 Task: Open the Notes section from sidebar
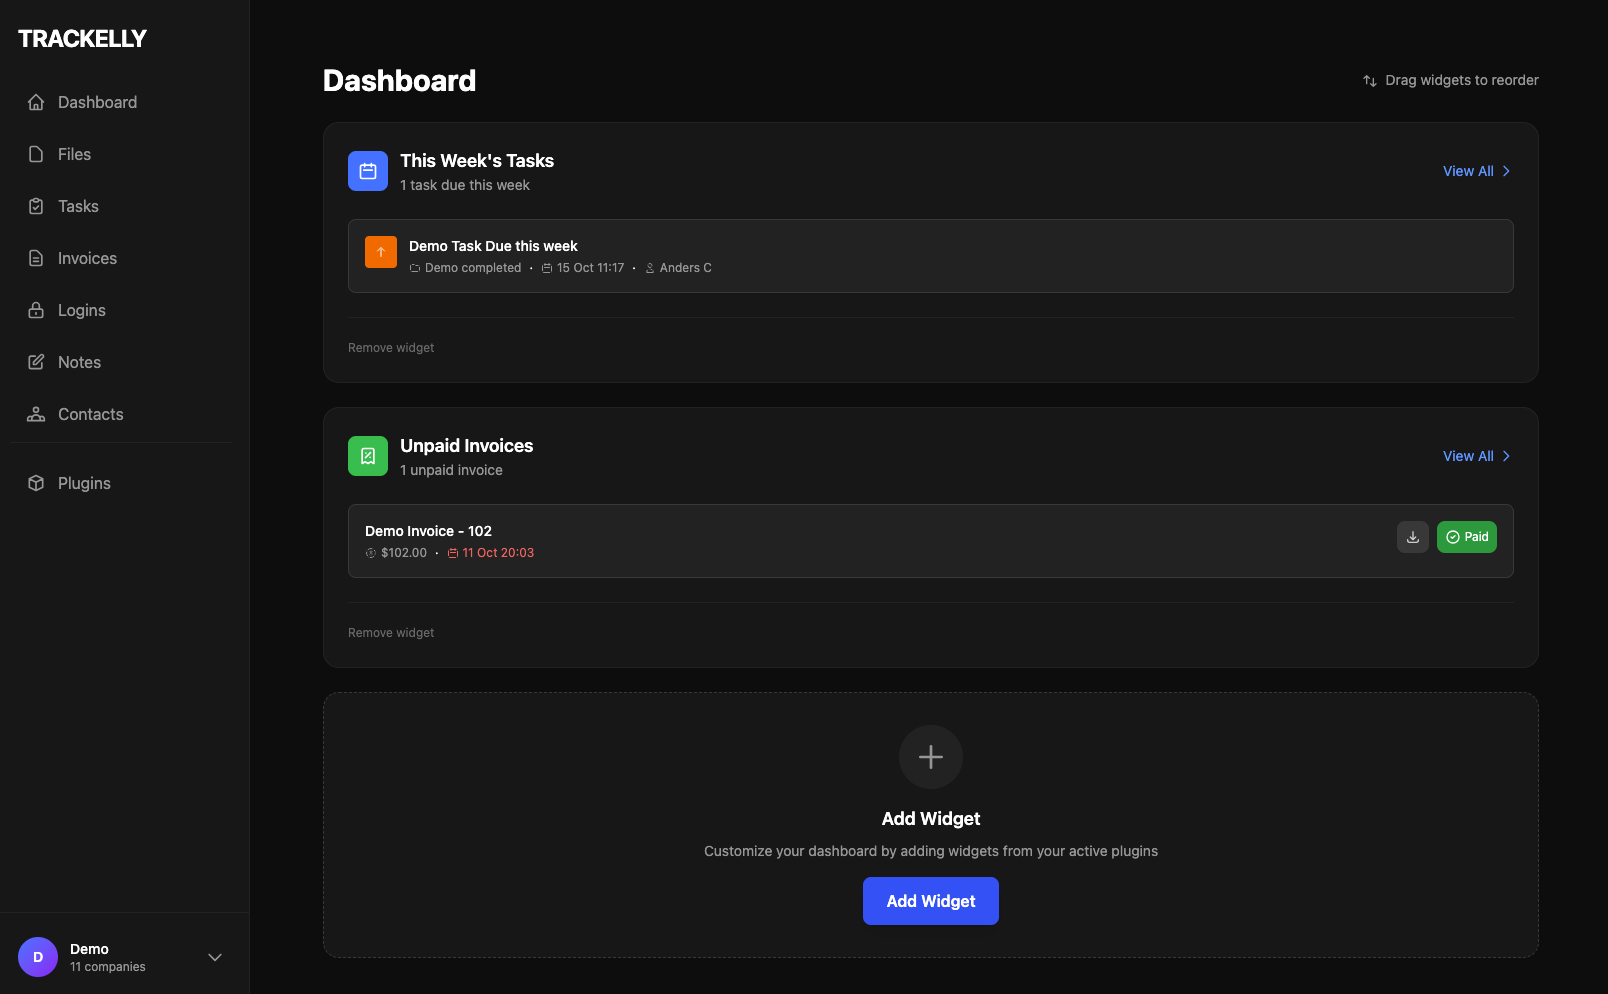coord(80,362)
